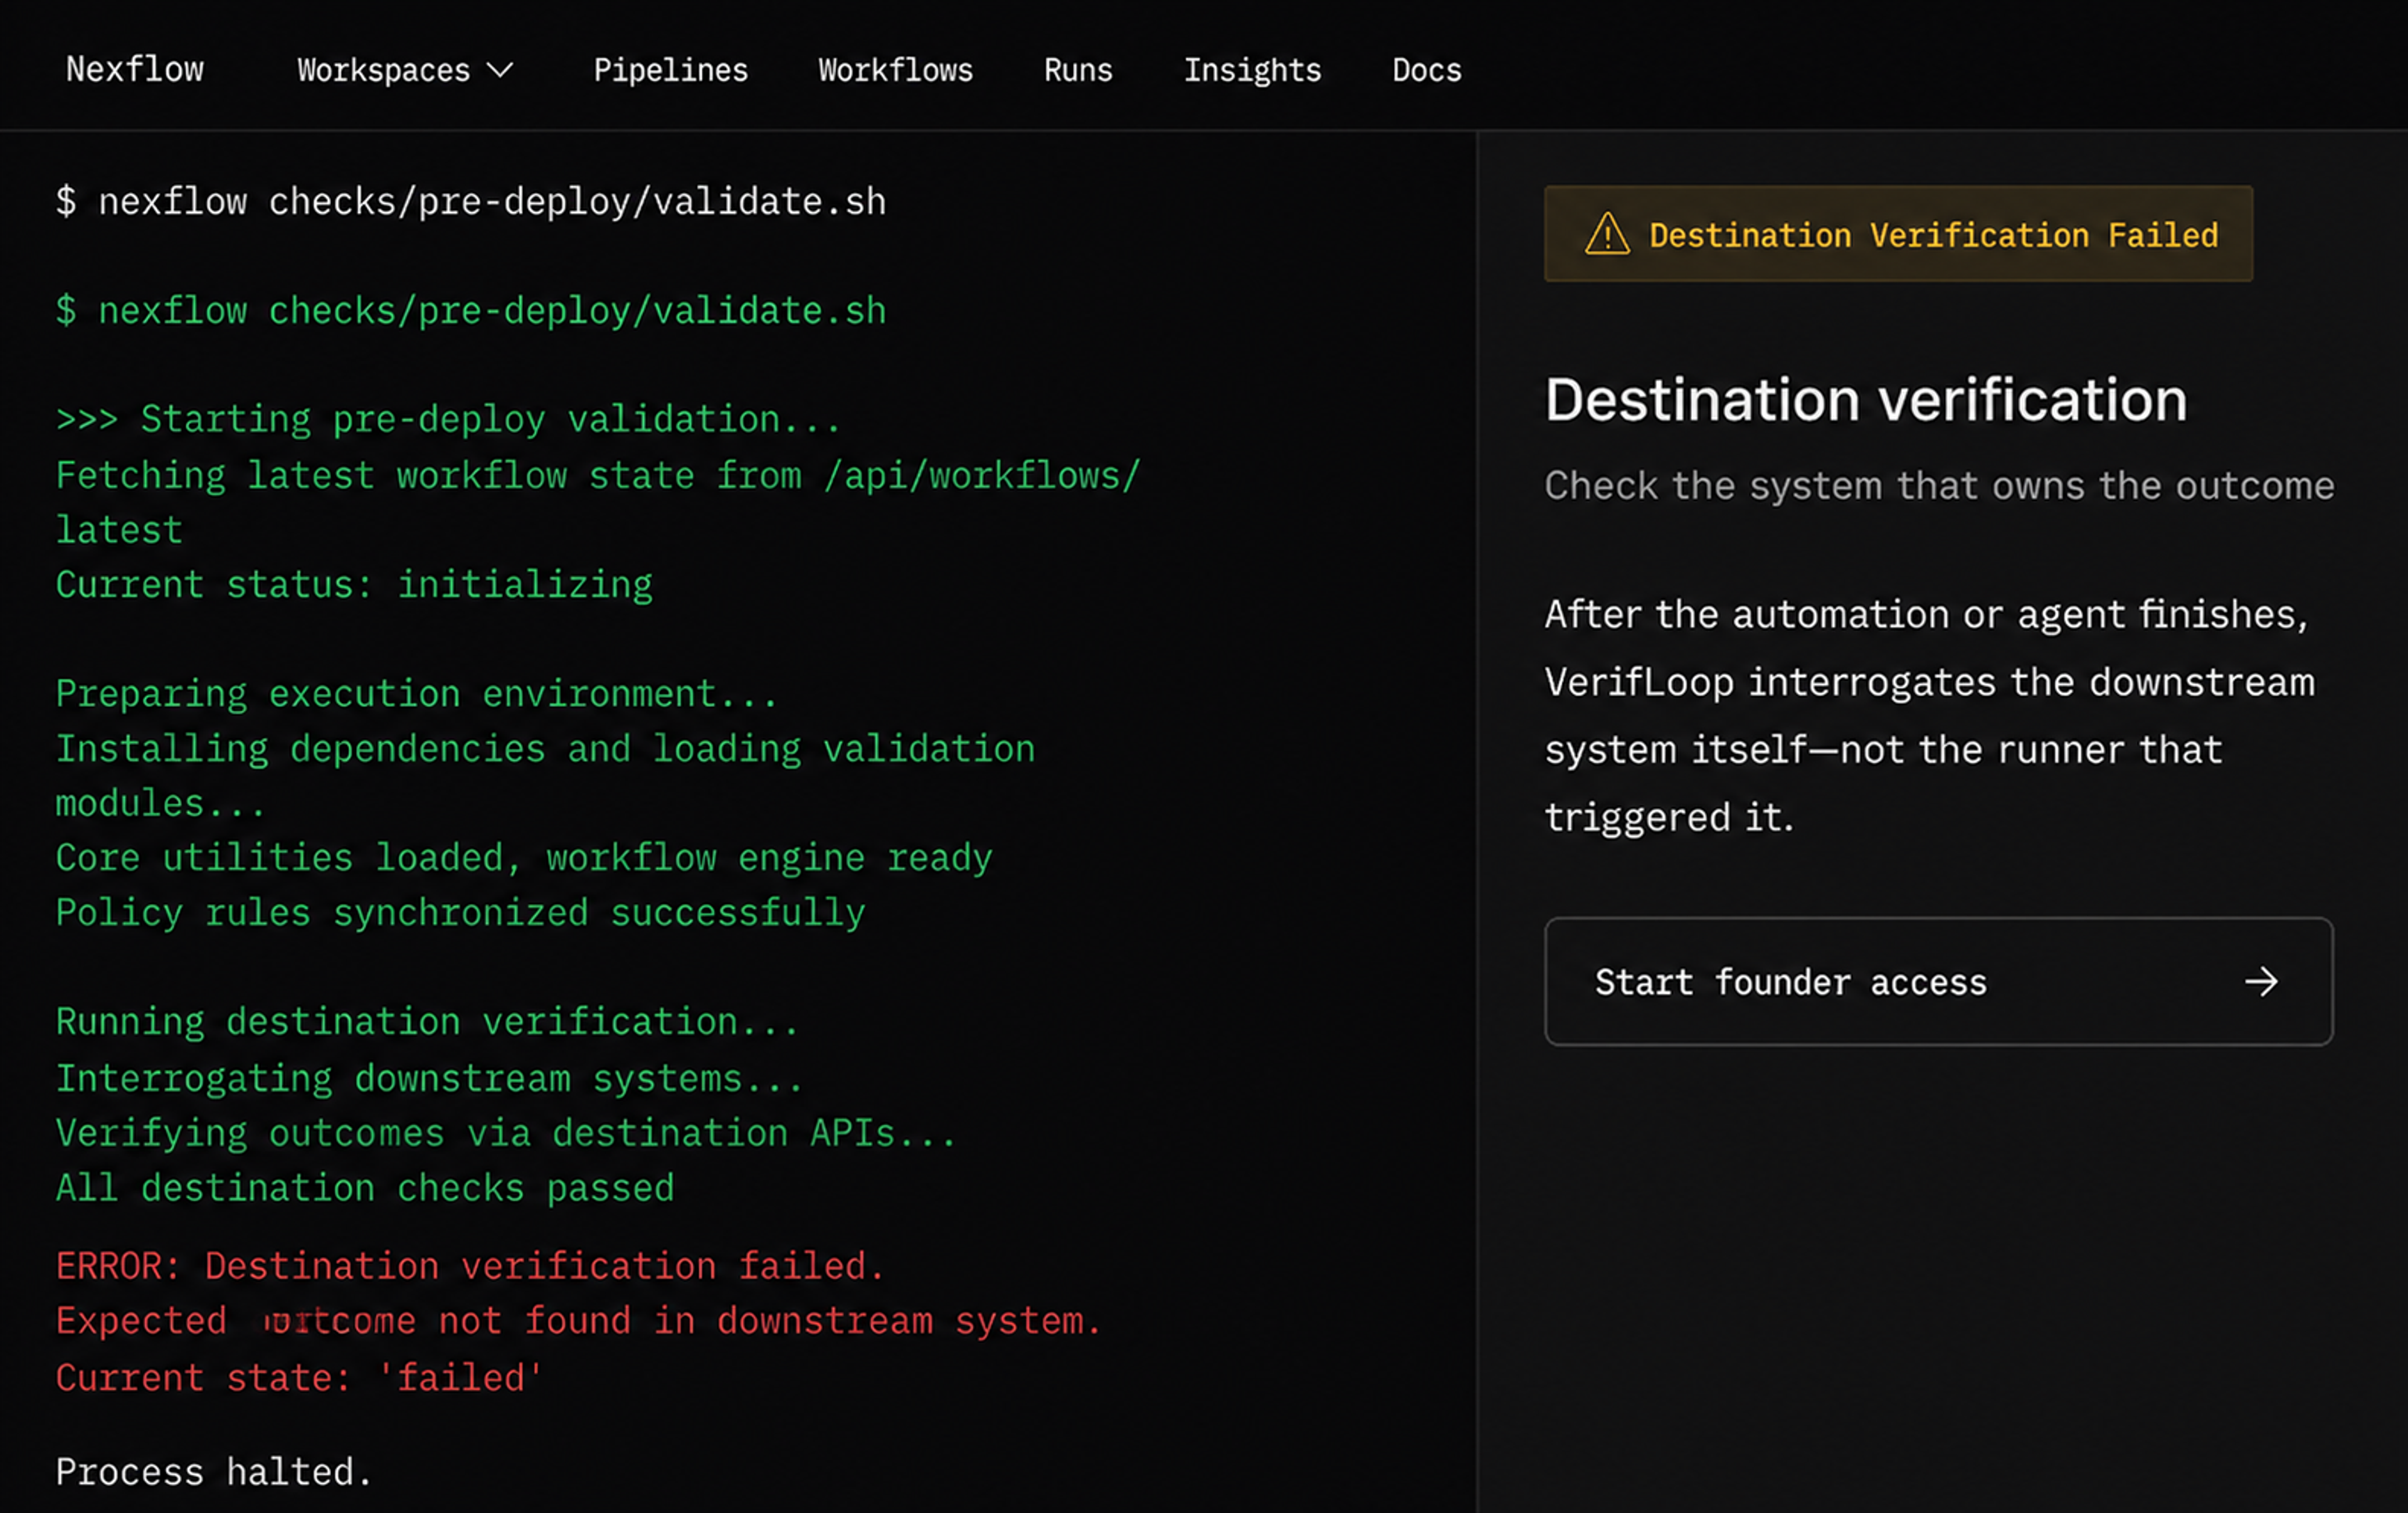The width and height of the screenshot is (2408, 1513).
Task: Click 'Installing dependencies and loading validation' line
Action: pos(545,776)
